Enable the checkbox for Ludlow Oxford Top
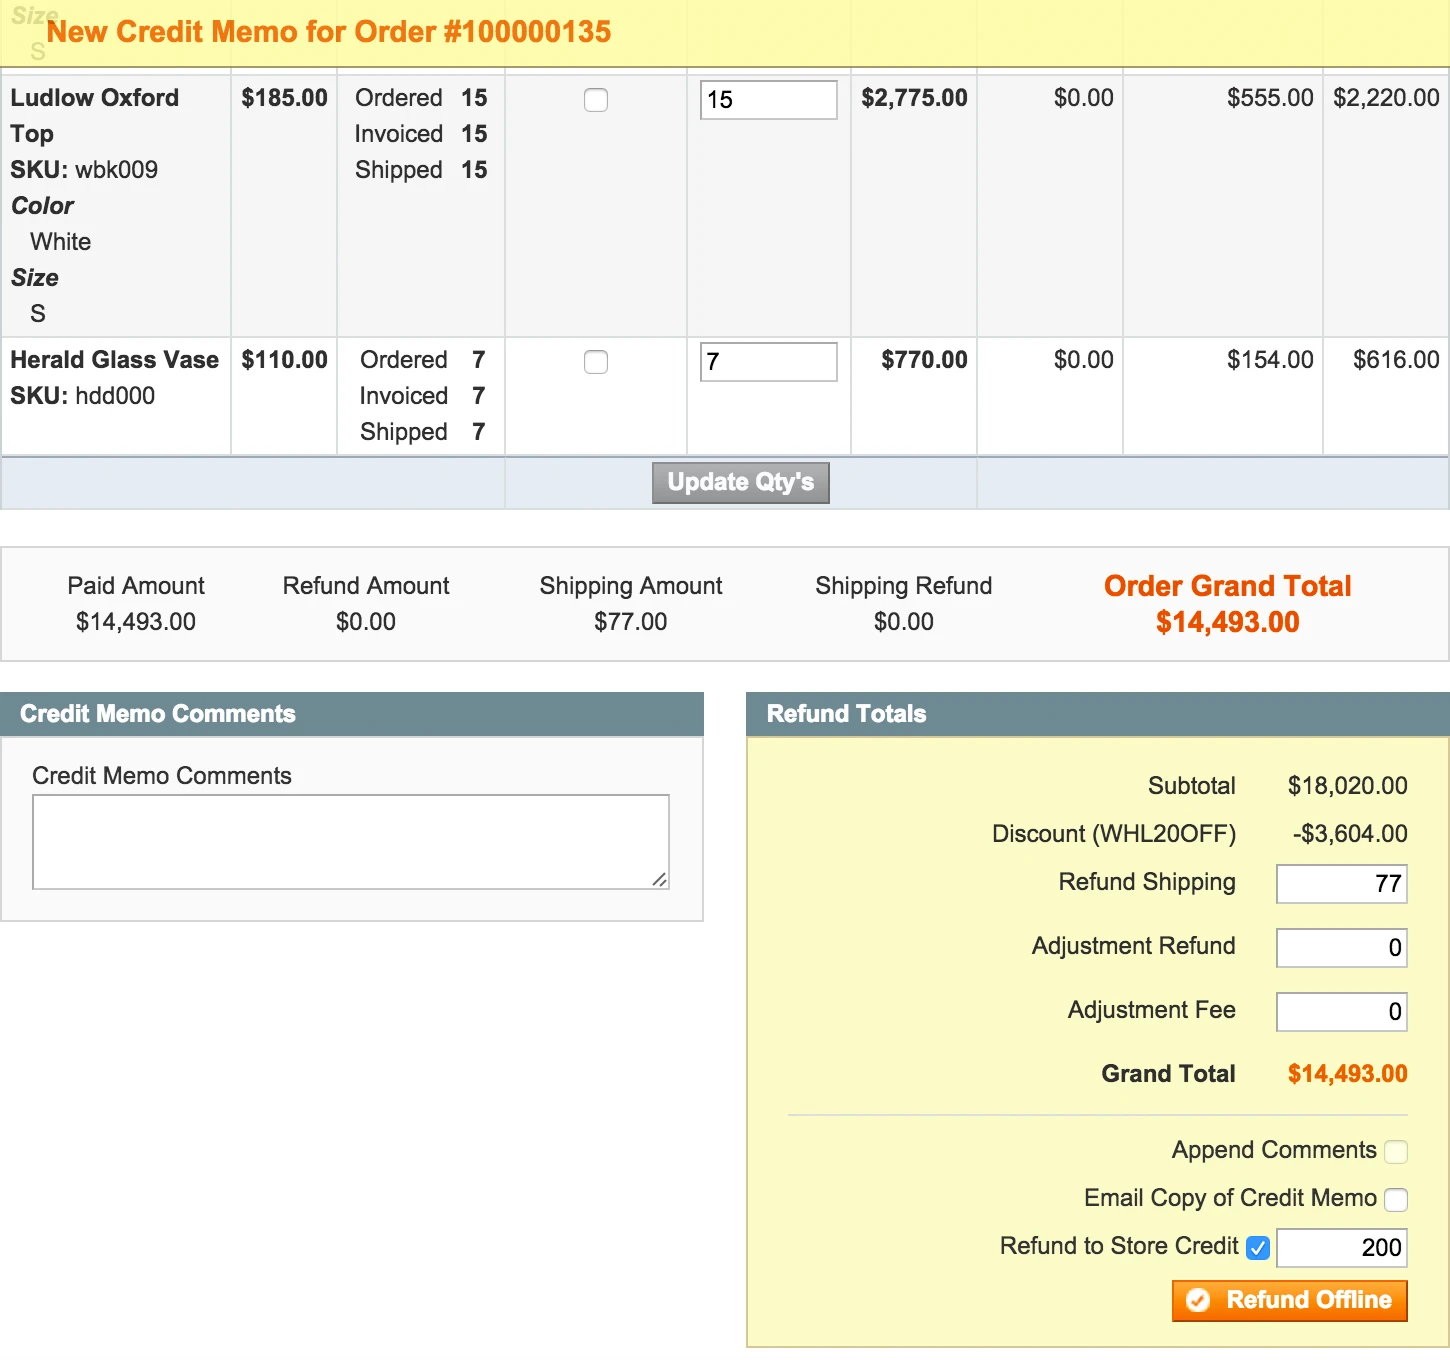The image size is (1450, 1360). [595, 100]
